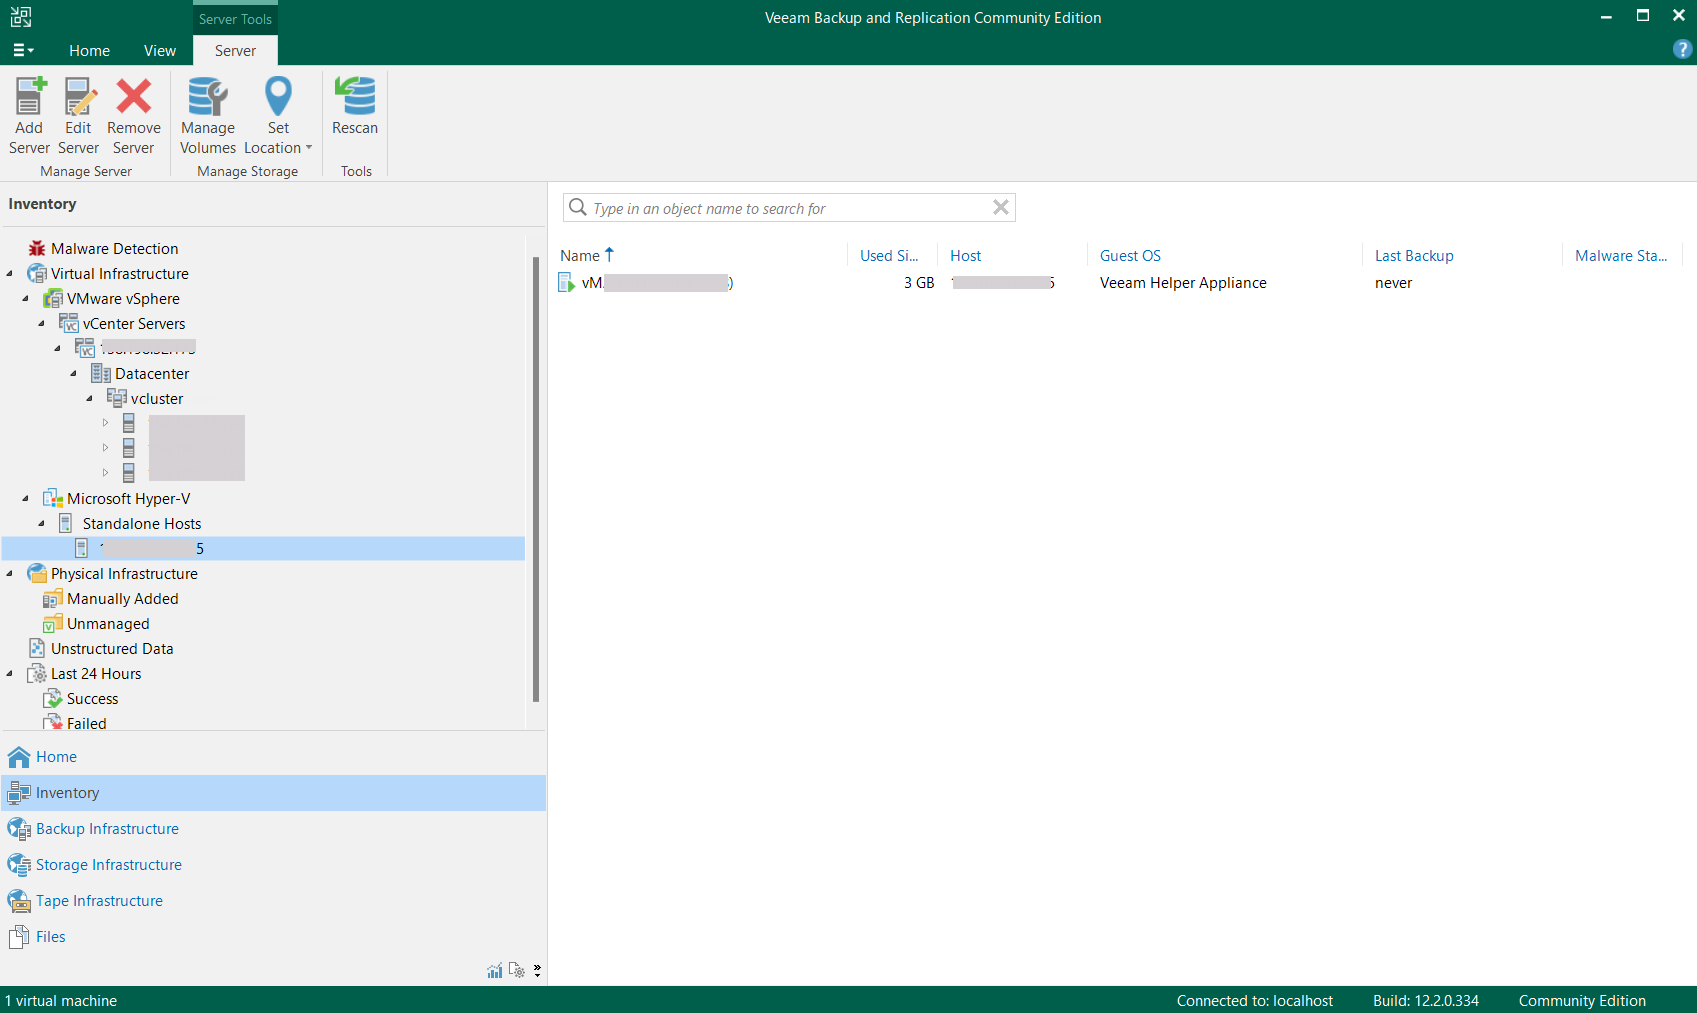Select the Failed node

point(86,723)
